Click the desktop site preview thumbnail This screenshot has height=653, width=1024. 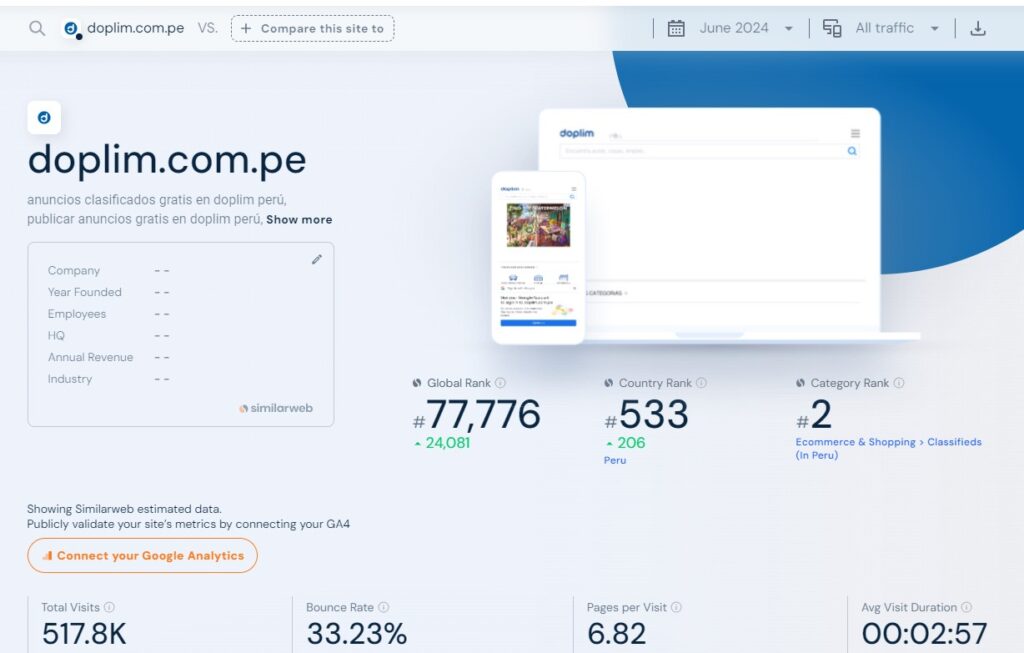731,222
